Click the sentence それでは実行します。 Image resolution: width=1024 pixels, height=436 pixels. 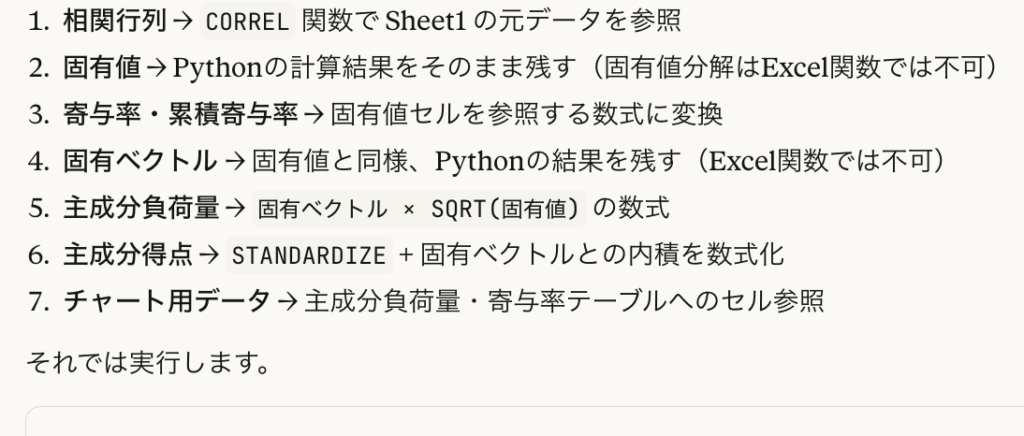tap(148, 361)
